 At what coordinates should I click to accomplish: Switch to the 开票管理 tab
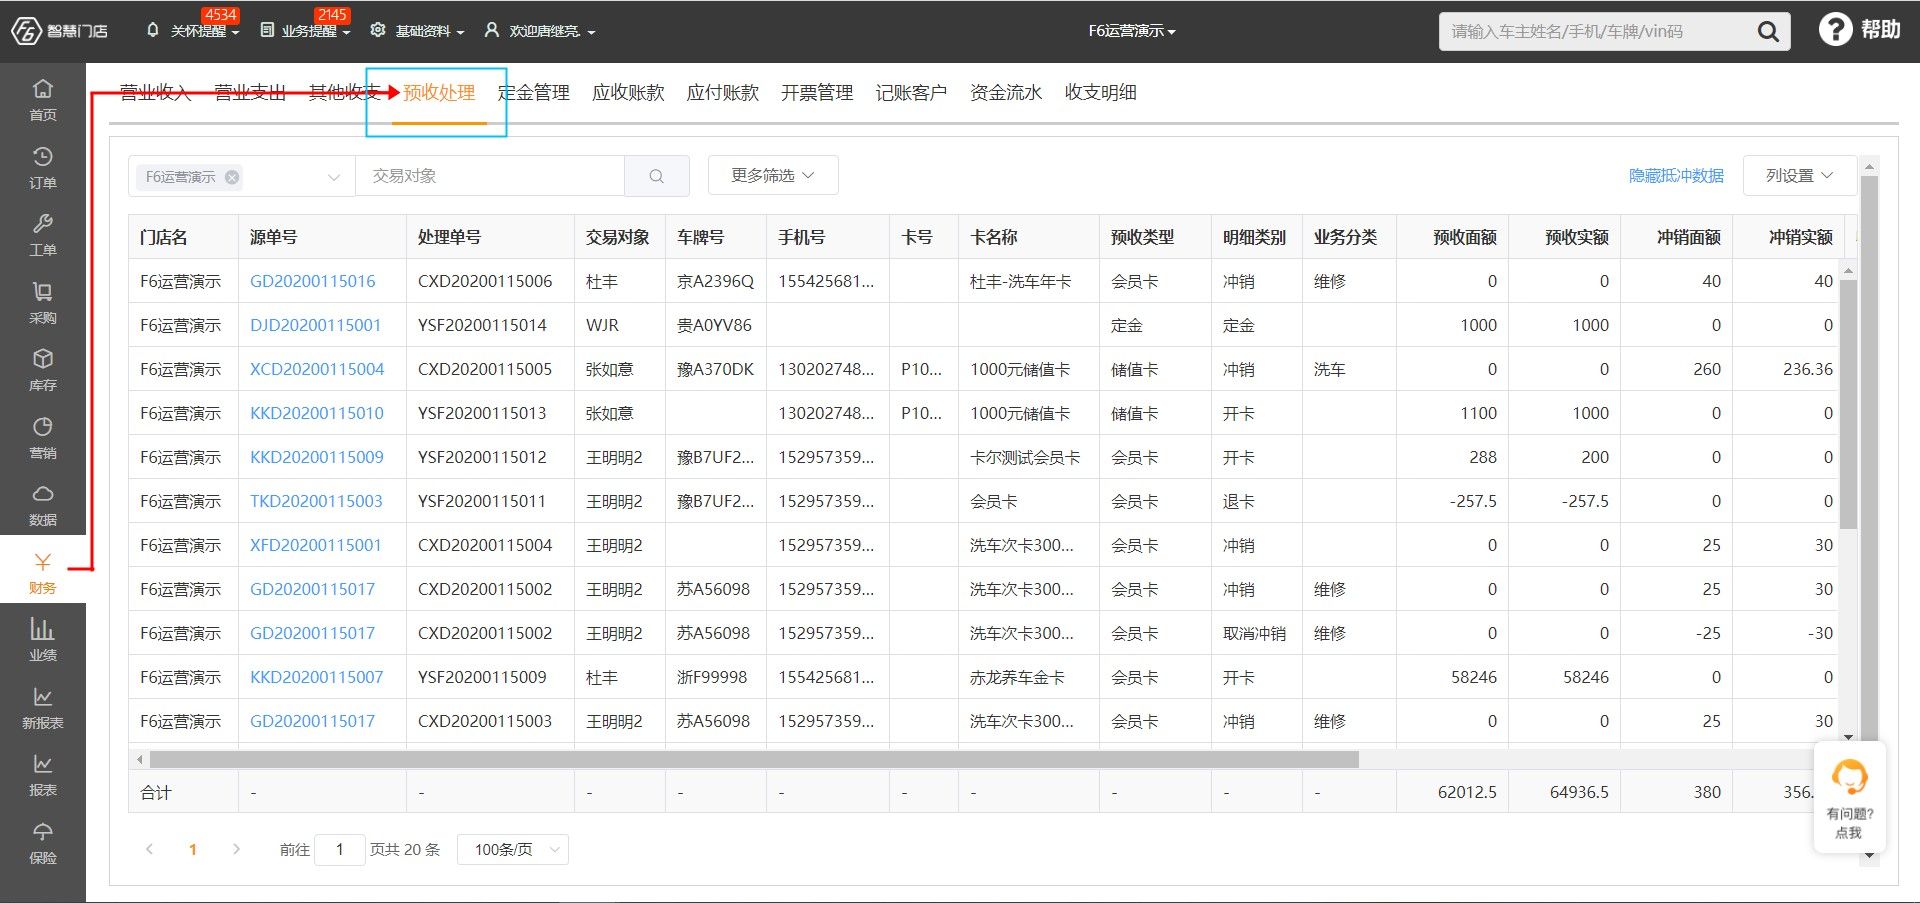[x=817, y=93]
